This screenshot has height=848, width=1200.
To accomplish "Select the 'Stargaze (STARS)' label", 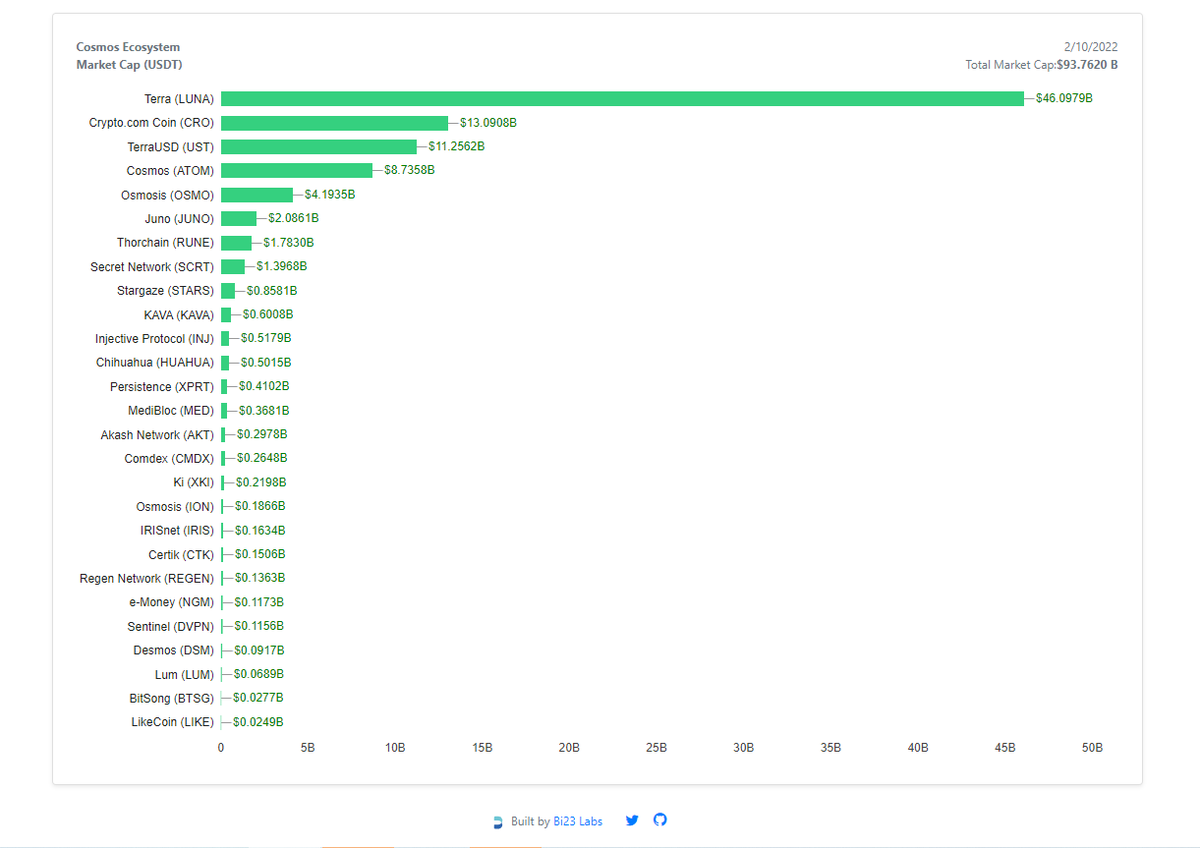I will (165, 291).
